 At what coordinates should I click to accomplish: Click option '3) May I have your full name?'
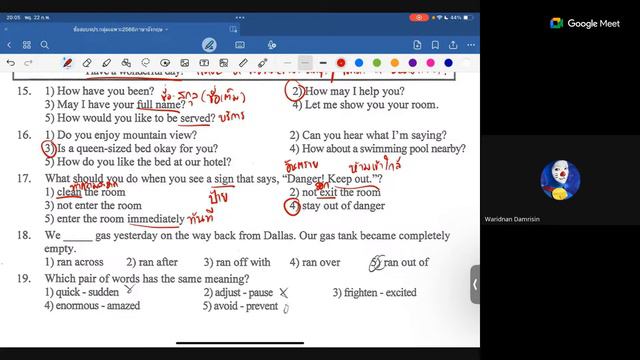point(115,104)
